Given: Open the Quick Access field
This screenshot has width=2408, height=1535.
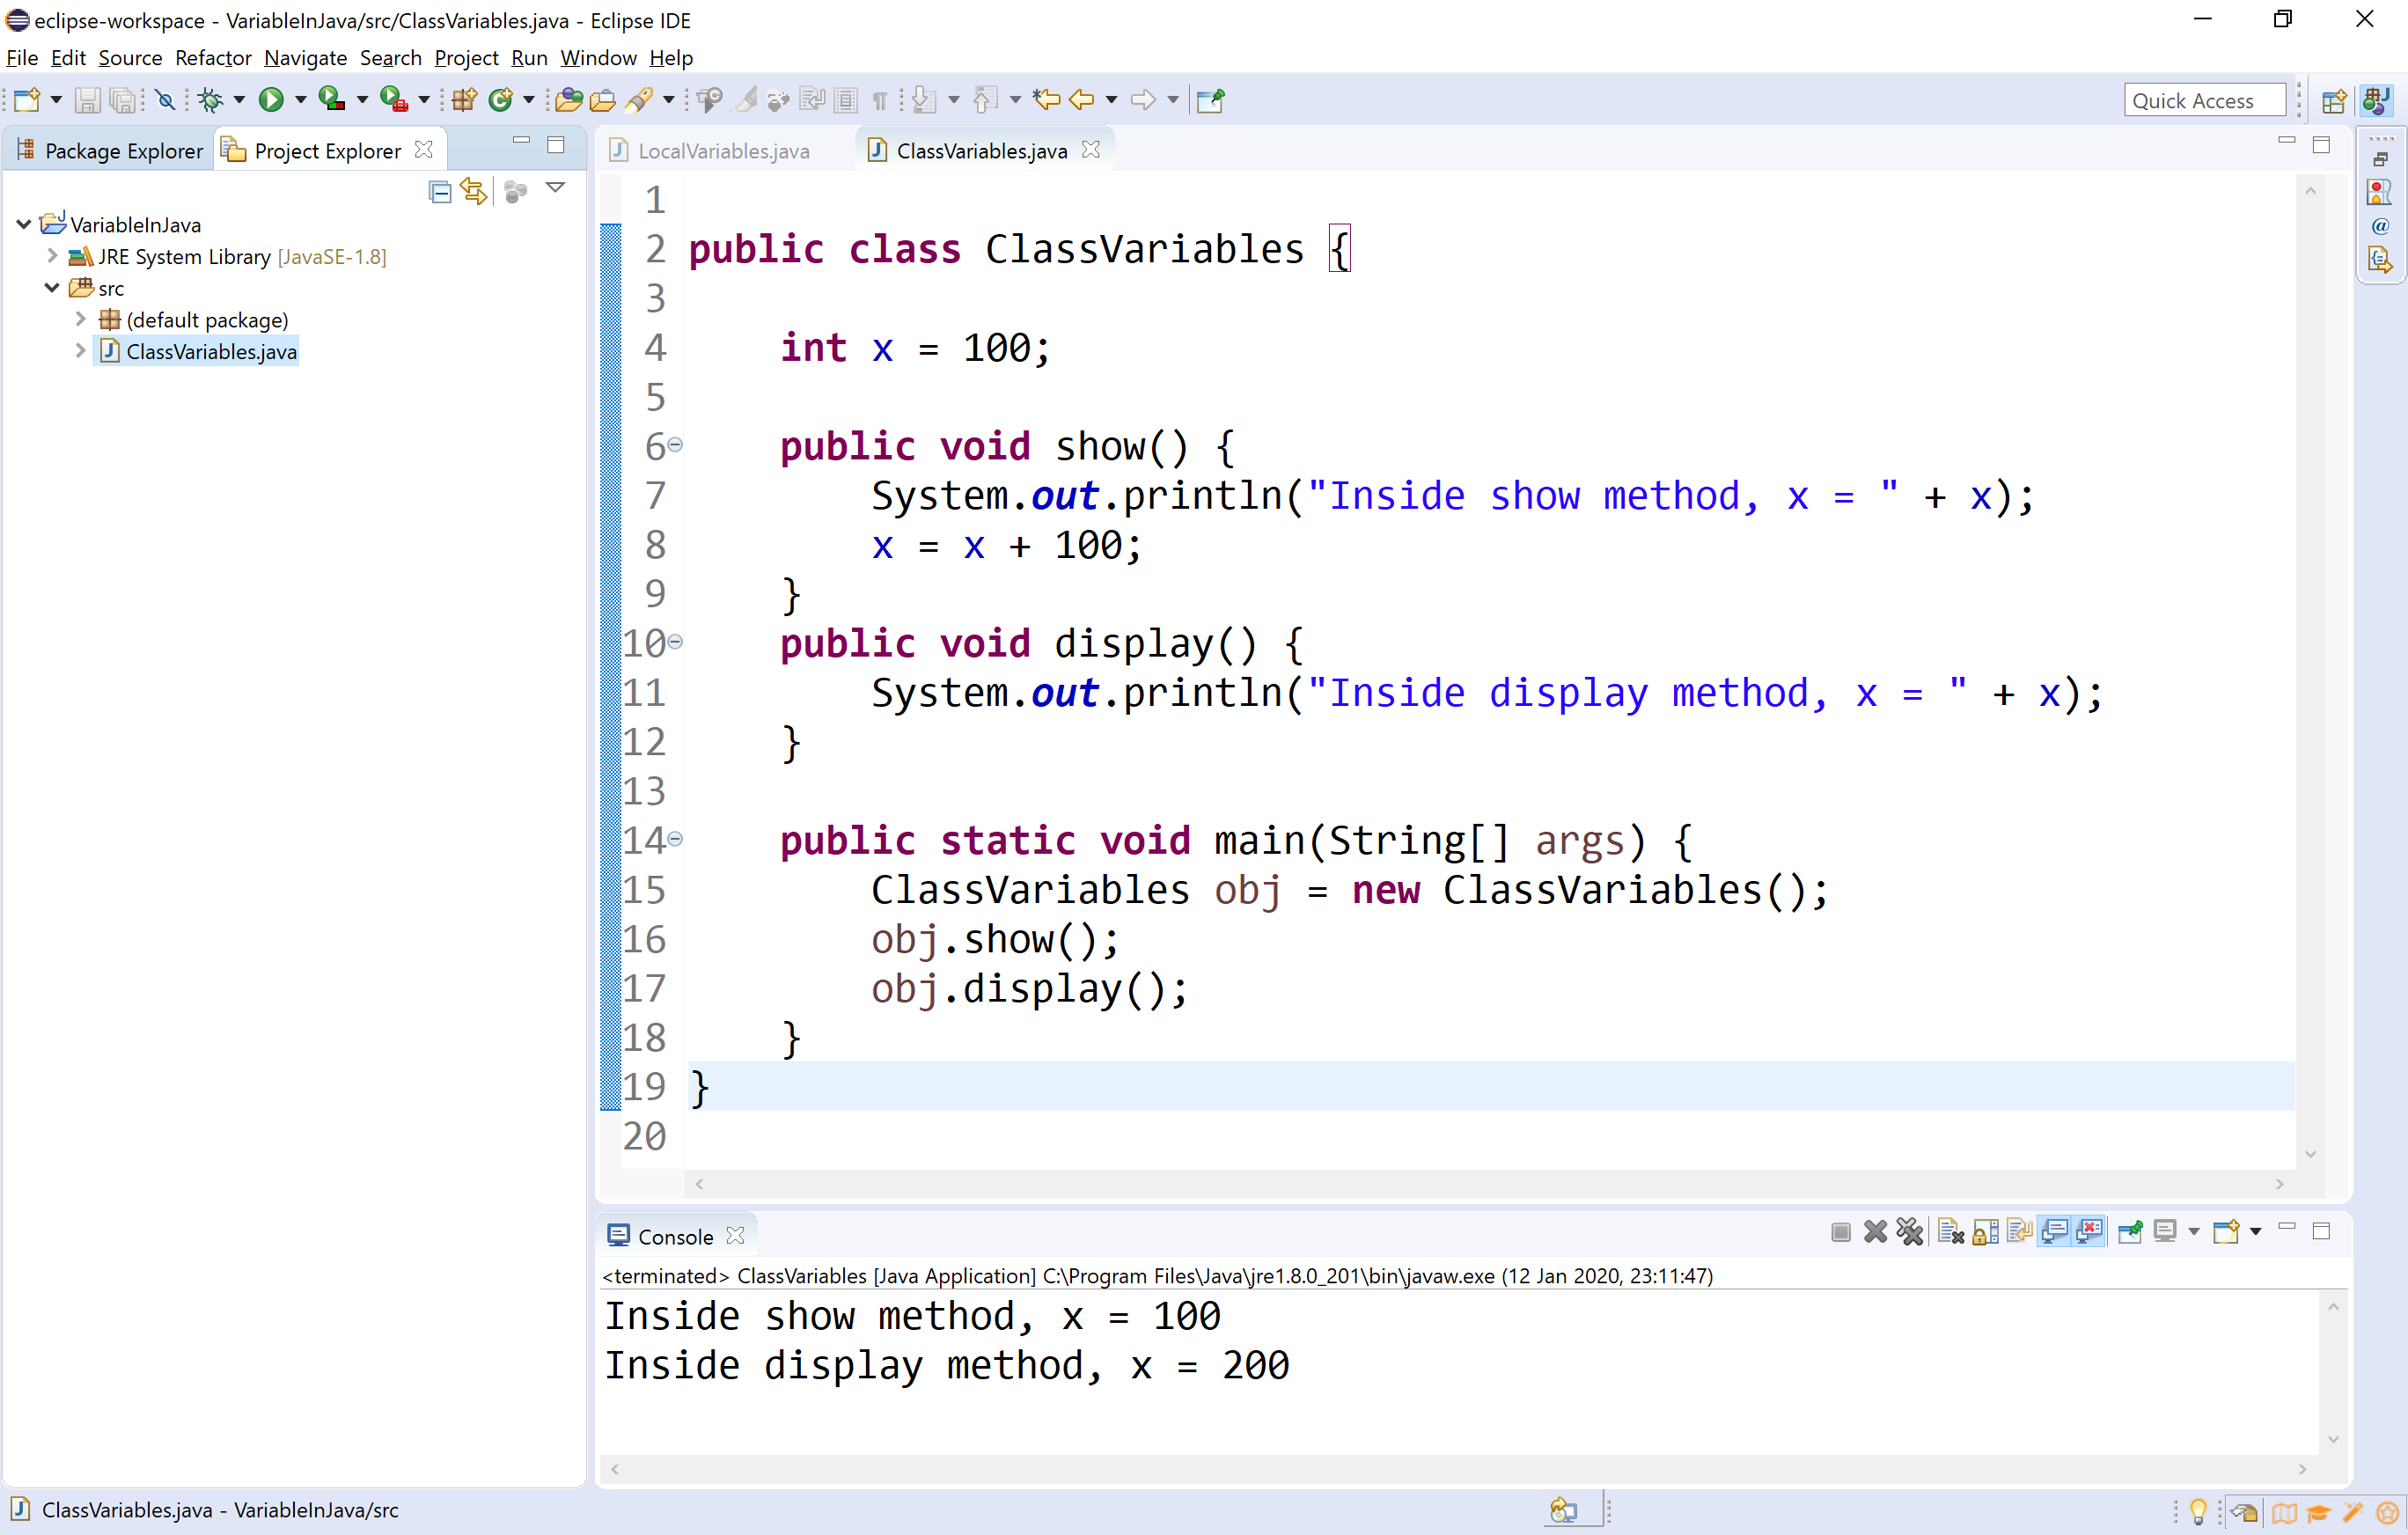Looking at the screenshot, I should tap(2205, 99).
